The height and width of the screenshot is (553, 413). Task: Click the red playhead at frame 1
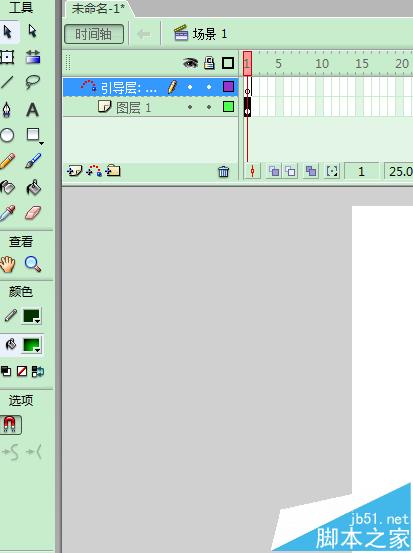point(247,63)
